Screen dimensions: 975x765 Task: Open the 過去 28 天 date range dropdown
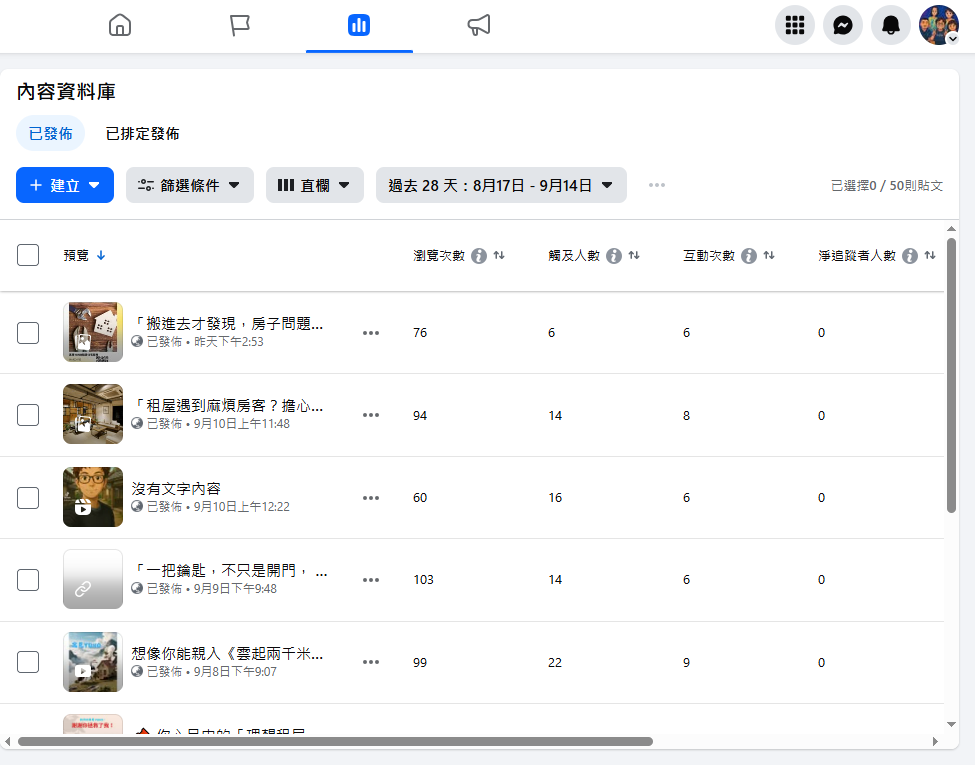pyautogui.click(x=501, y=185)
